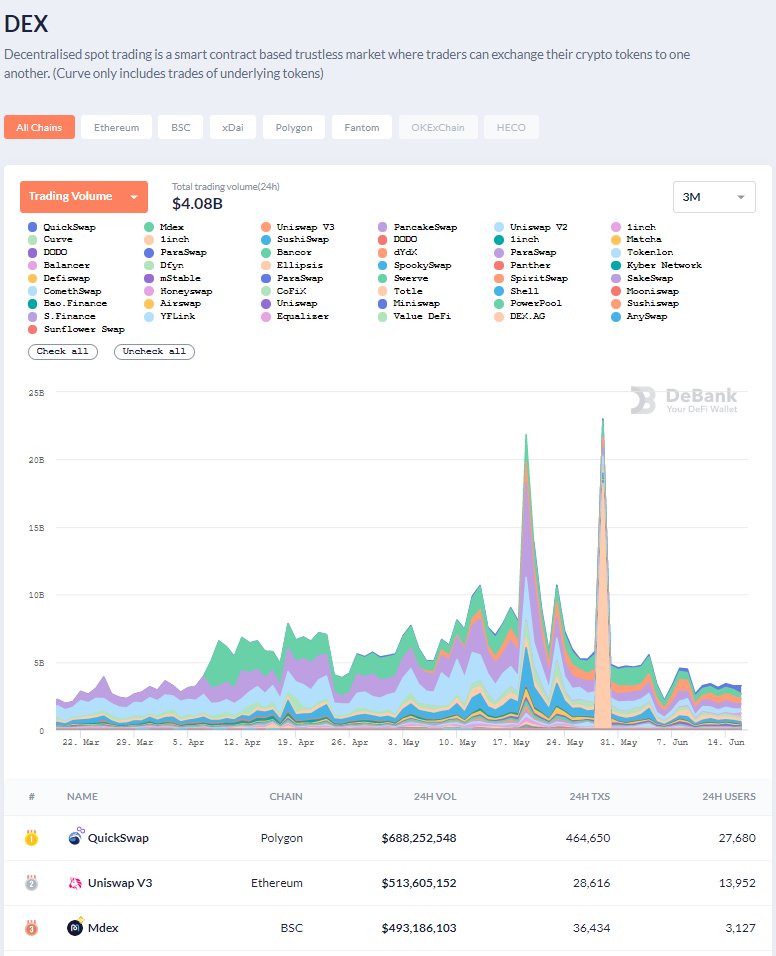Click the Mdex logo in the table row

pos(76,927)
